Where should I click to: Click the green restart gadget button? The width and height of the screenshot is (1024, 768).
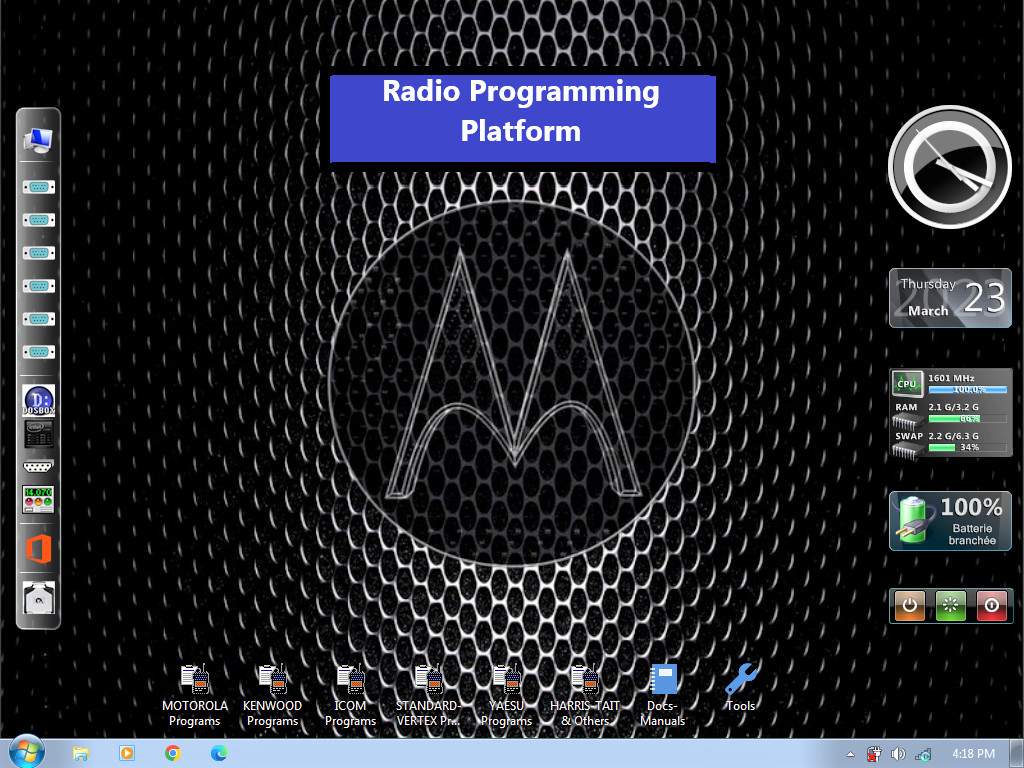[950, 605]
